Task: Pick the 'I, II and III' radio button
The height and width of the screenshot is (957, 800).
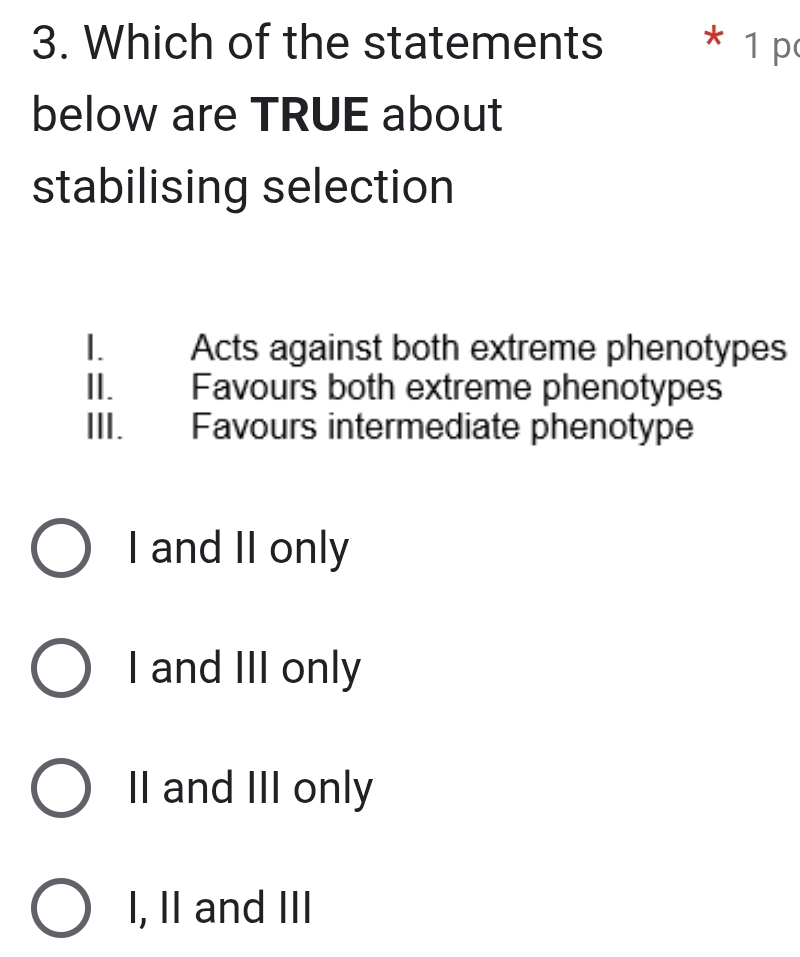Action: coord(62,908)
